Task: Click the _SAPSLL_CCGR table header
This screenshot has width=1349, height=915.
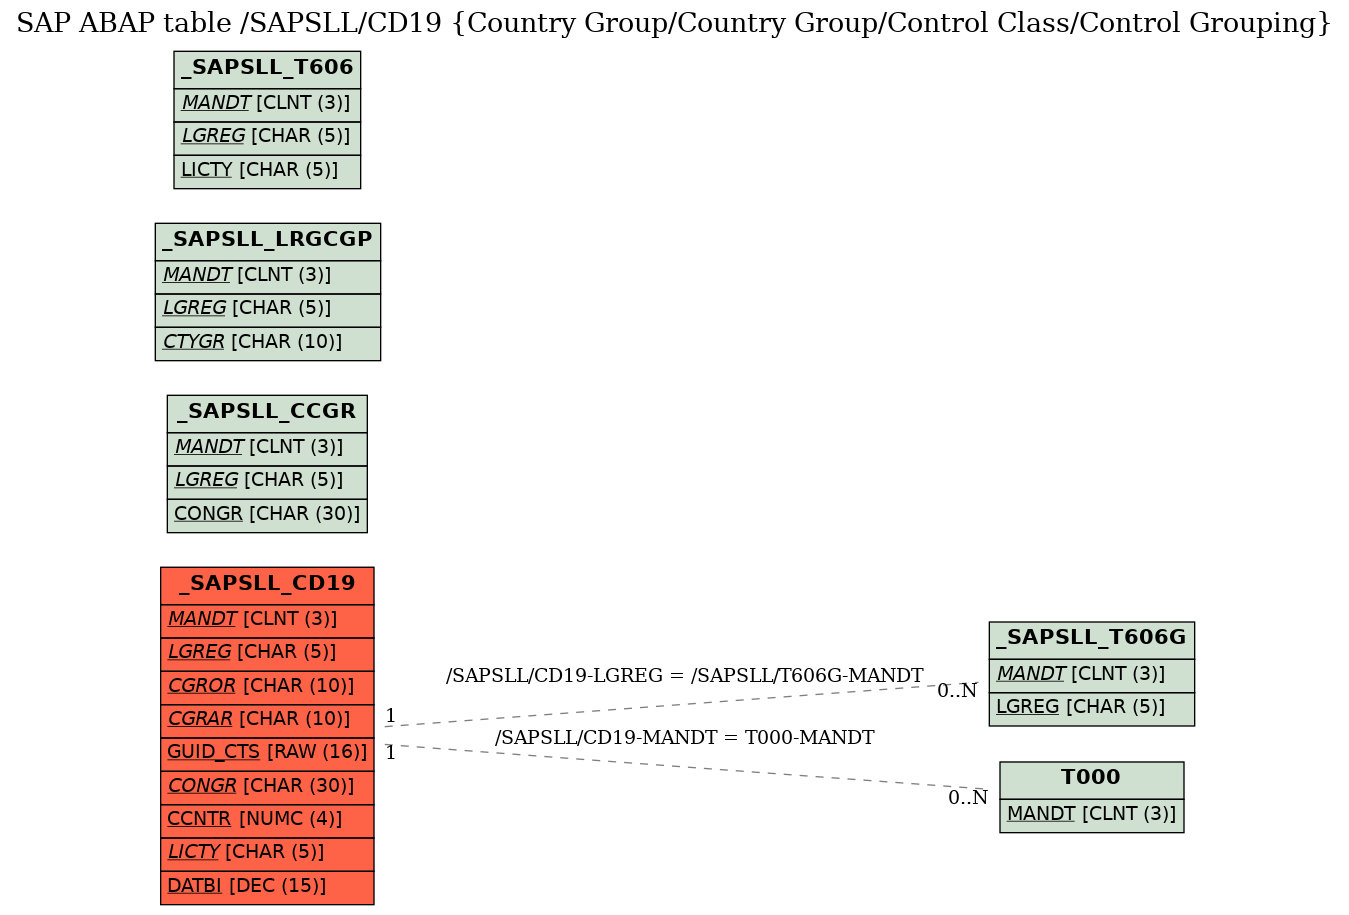Action: tap(267, 413)
